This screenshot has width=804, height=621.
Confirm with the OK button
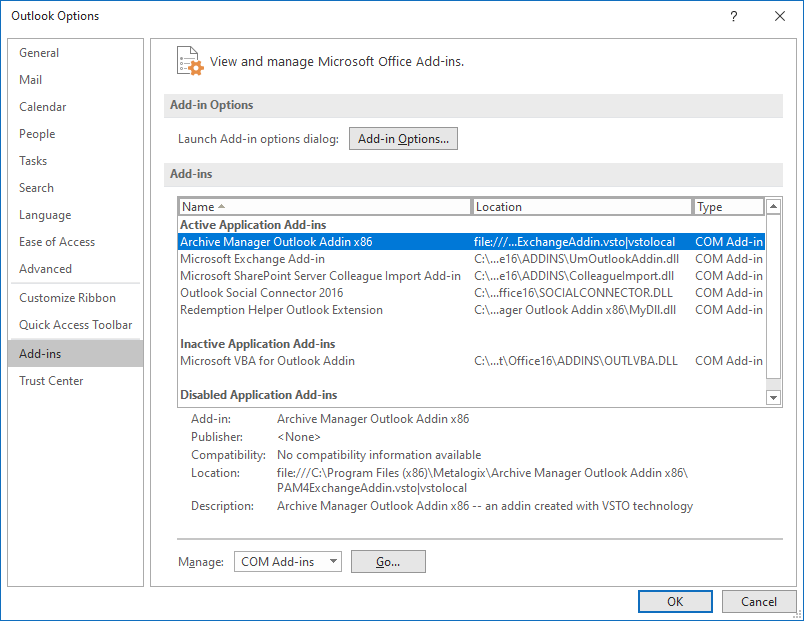tap(675, 601)
